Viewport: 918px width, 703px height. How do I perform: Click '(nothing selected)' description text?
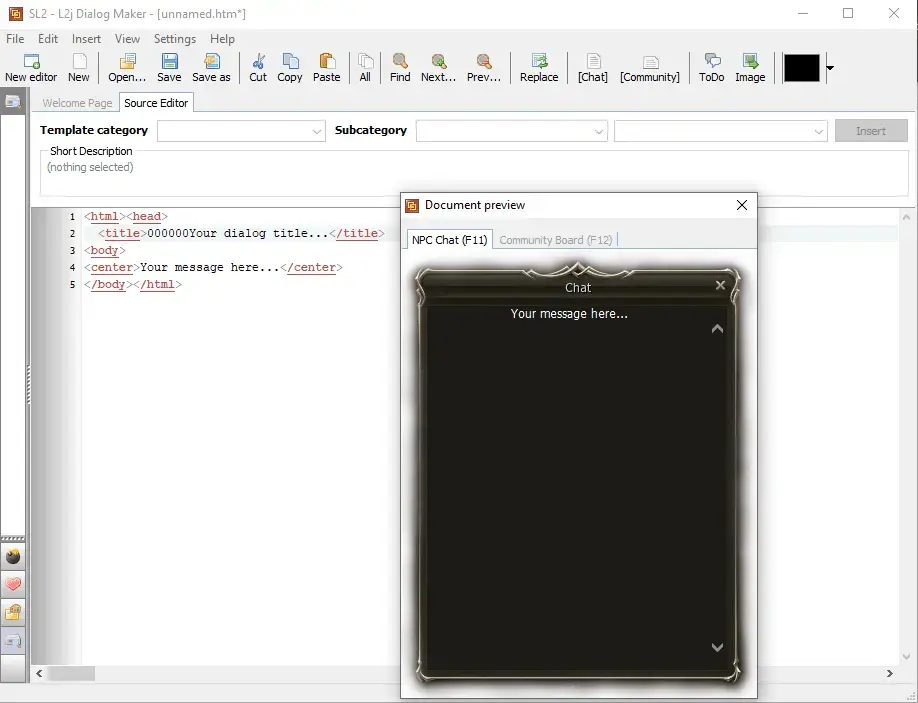pos(90,167)
